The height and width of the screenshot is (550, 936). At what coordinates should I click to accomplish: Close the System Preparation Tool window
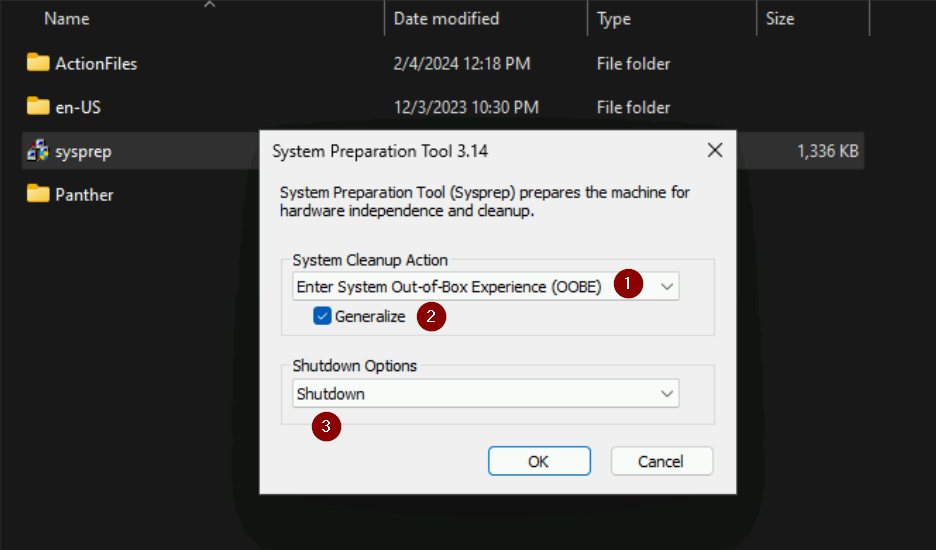(715, 150)
